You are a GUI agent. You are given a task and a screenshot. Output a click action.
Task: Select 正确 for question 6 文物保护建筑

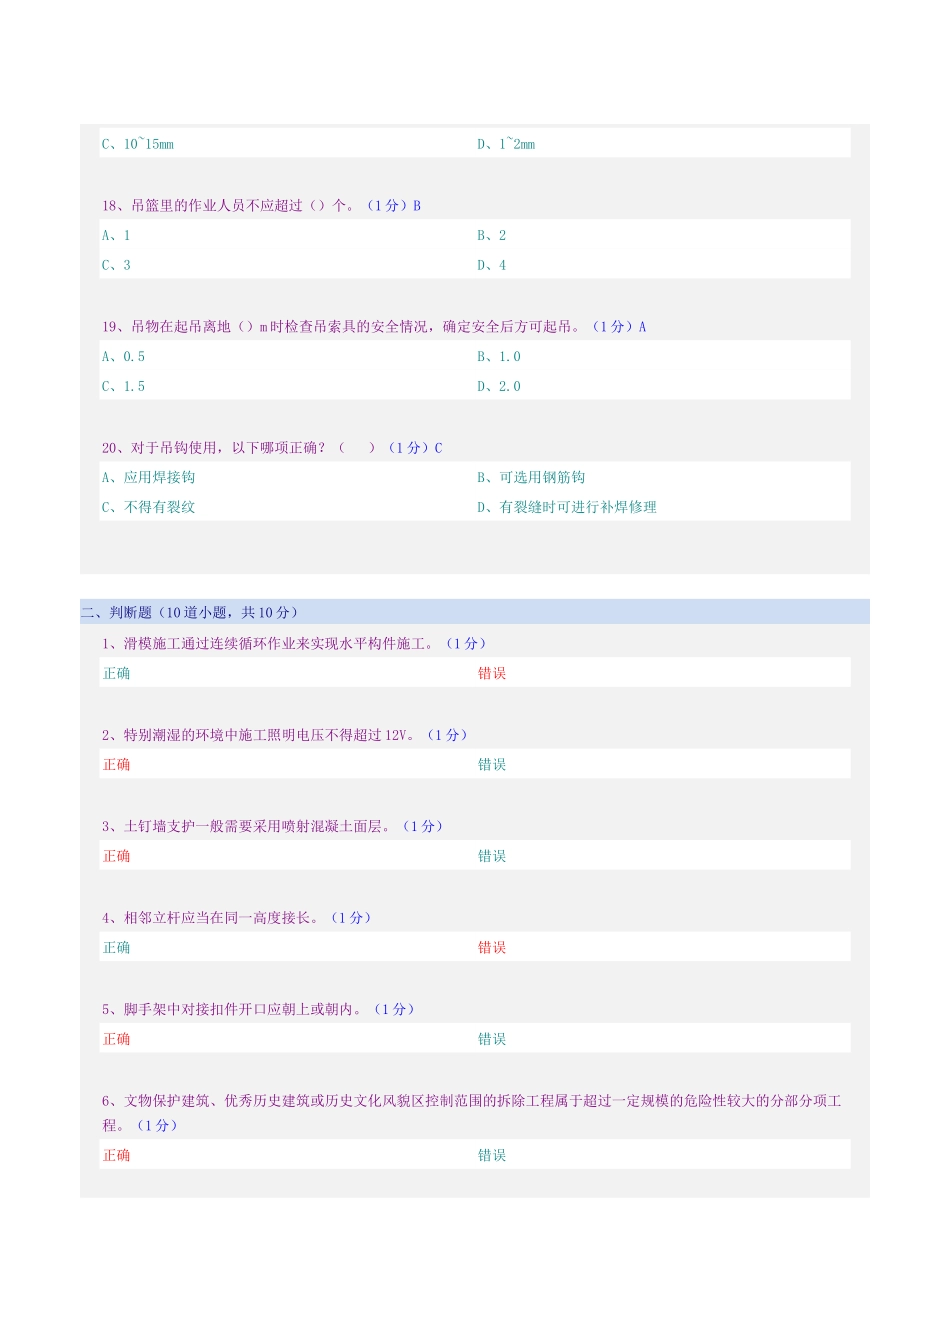(117, 1156)
